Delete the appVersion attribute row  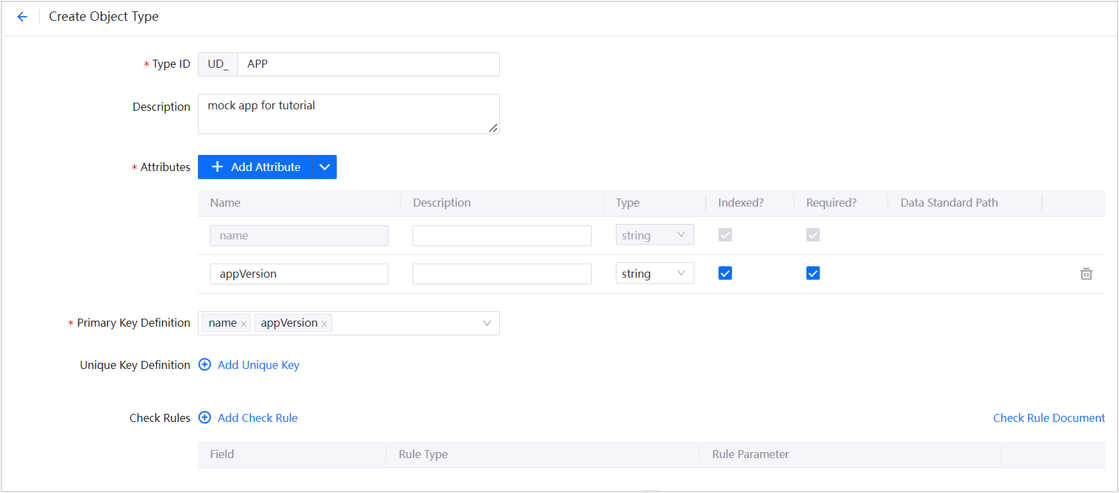coord(1086,274)
